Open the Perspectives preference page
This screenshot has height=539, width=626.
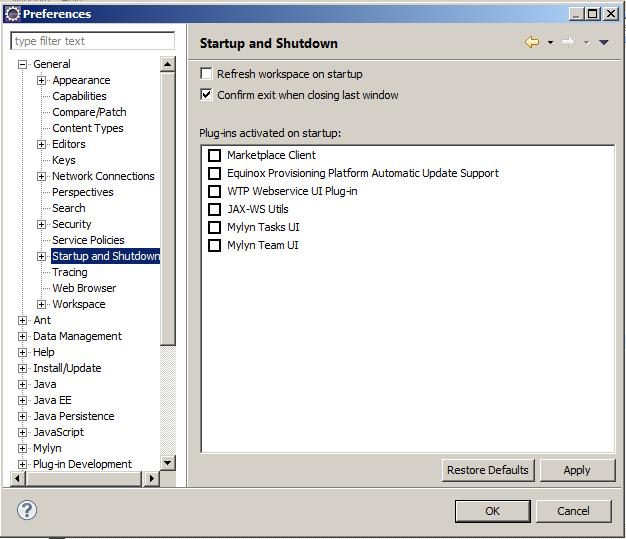coord(83,192)
